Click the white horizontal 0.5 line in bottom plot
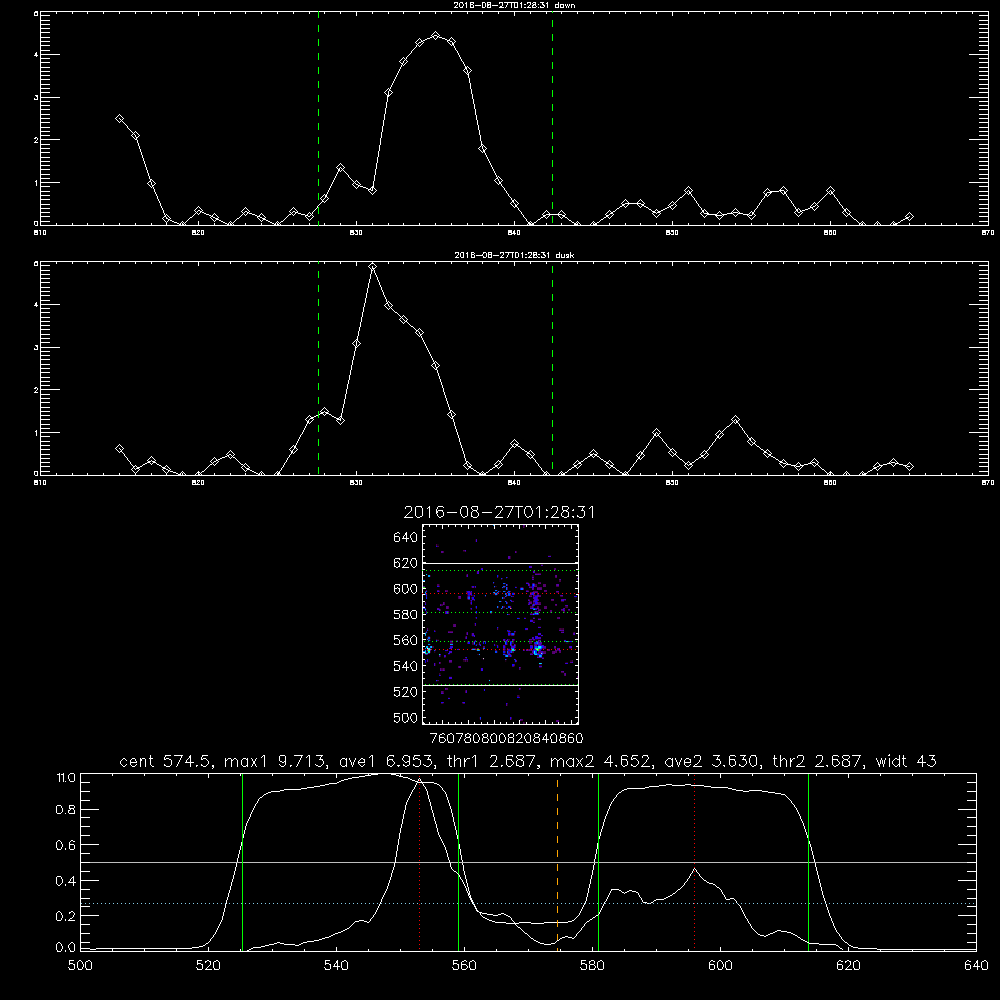Viewport: 1000px width, 1000px height. [529, 862]
